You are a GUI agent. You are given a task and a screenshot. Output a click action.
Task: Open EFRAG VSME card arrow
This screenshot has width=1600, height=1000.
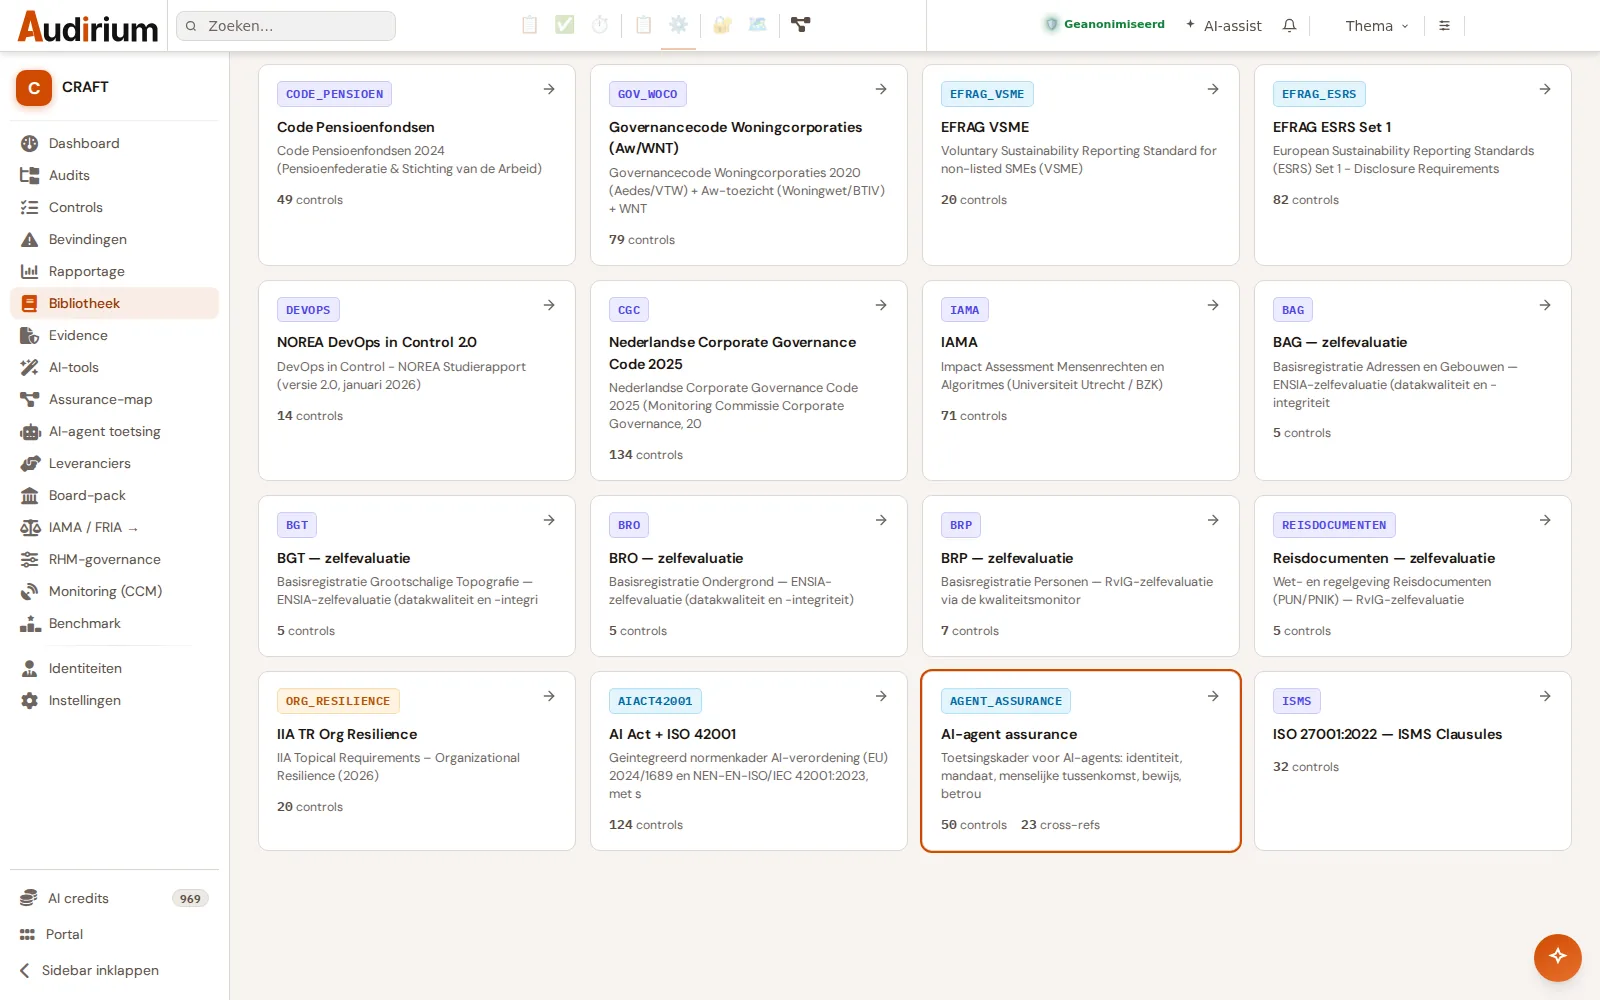(x=1213, y=89)
